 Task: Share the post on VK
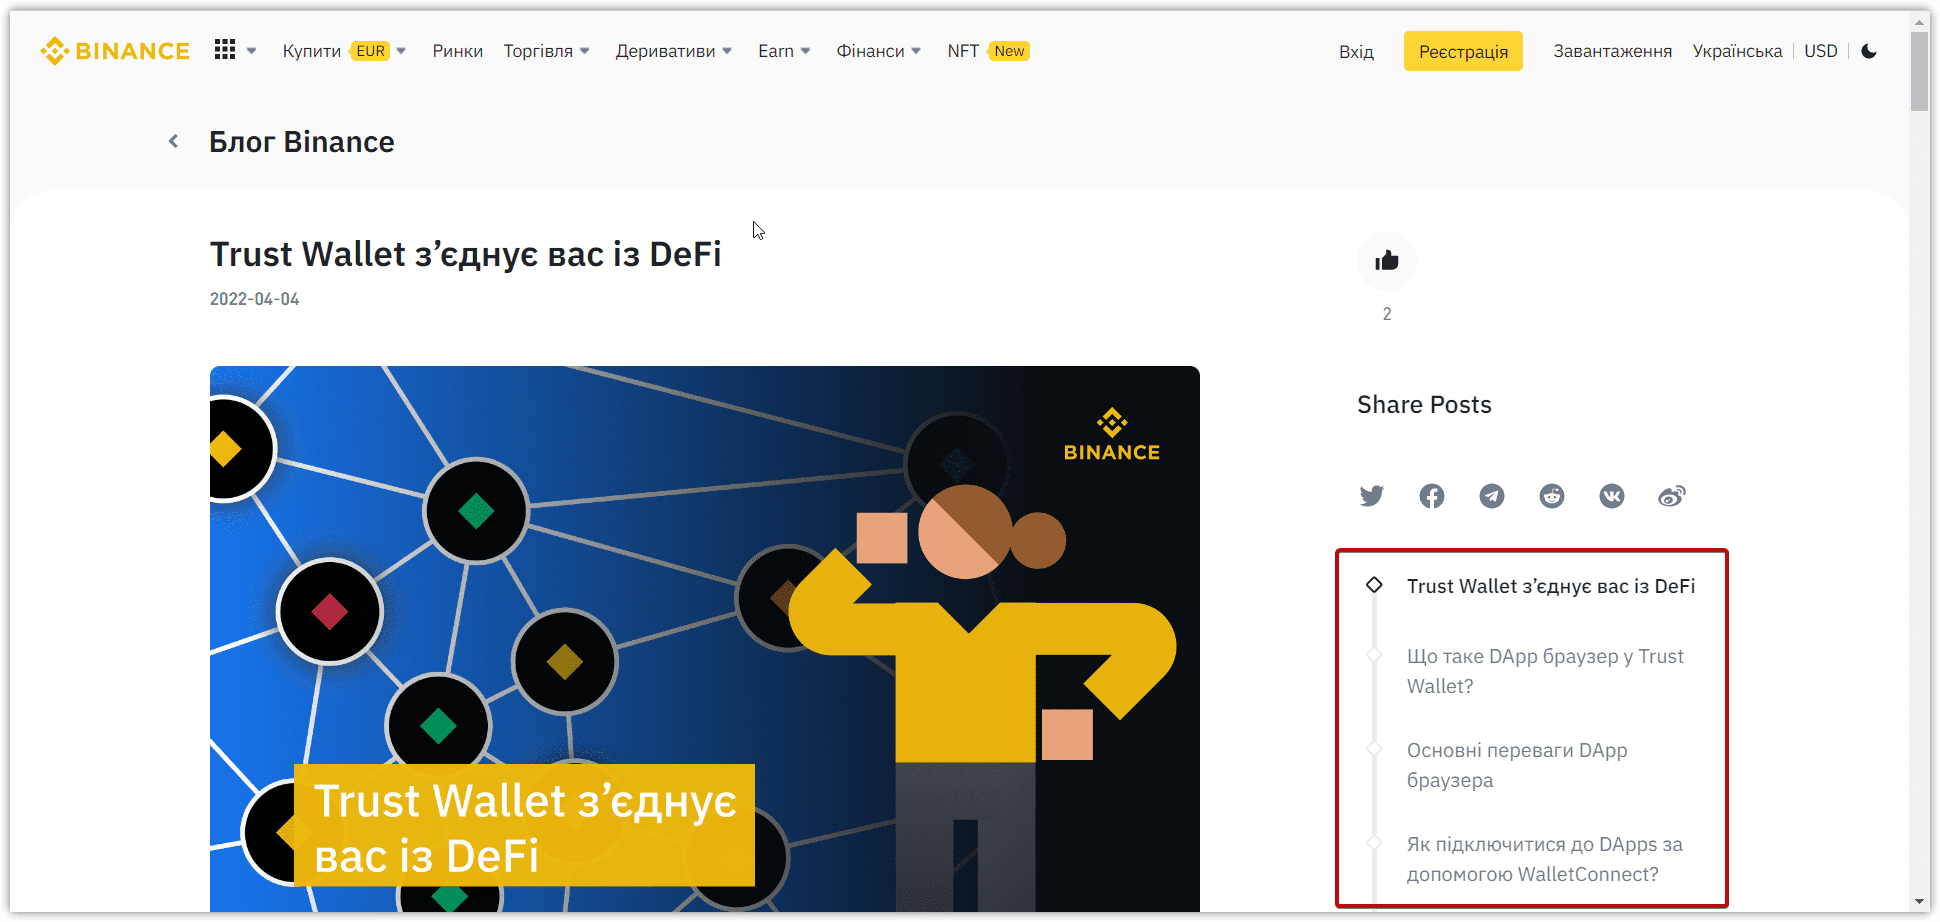click(x=1612, y=496)
